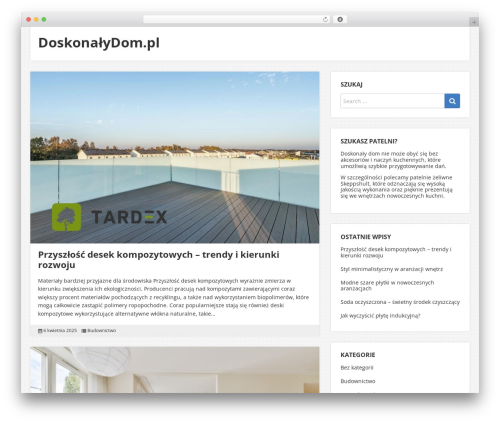
Task: Open Przyszłość desek kompozytowych article headline
Action: [159, 260]
